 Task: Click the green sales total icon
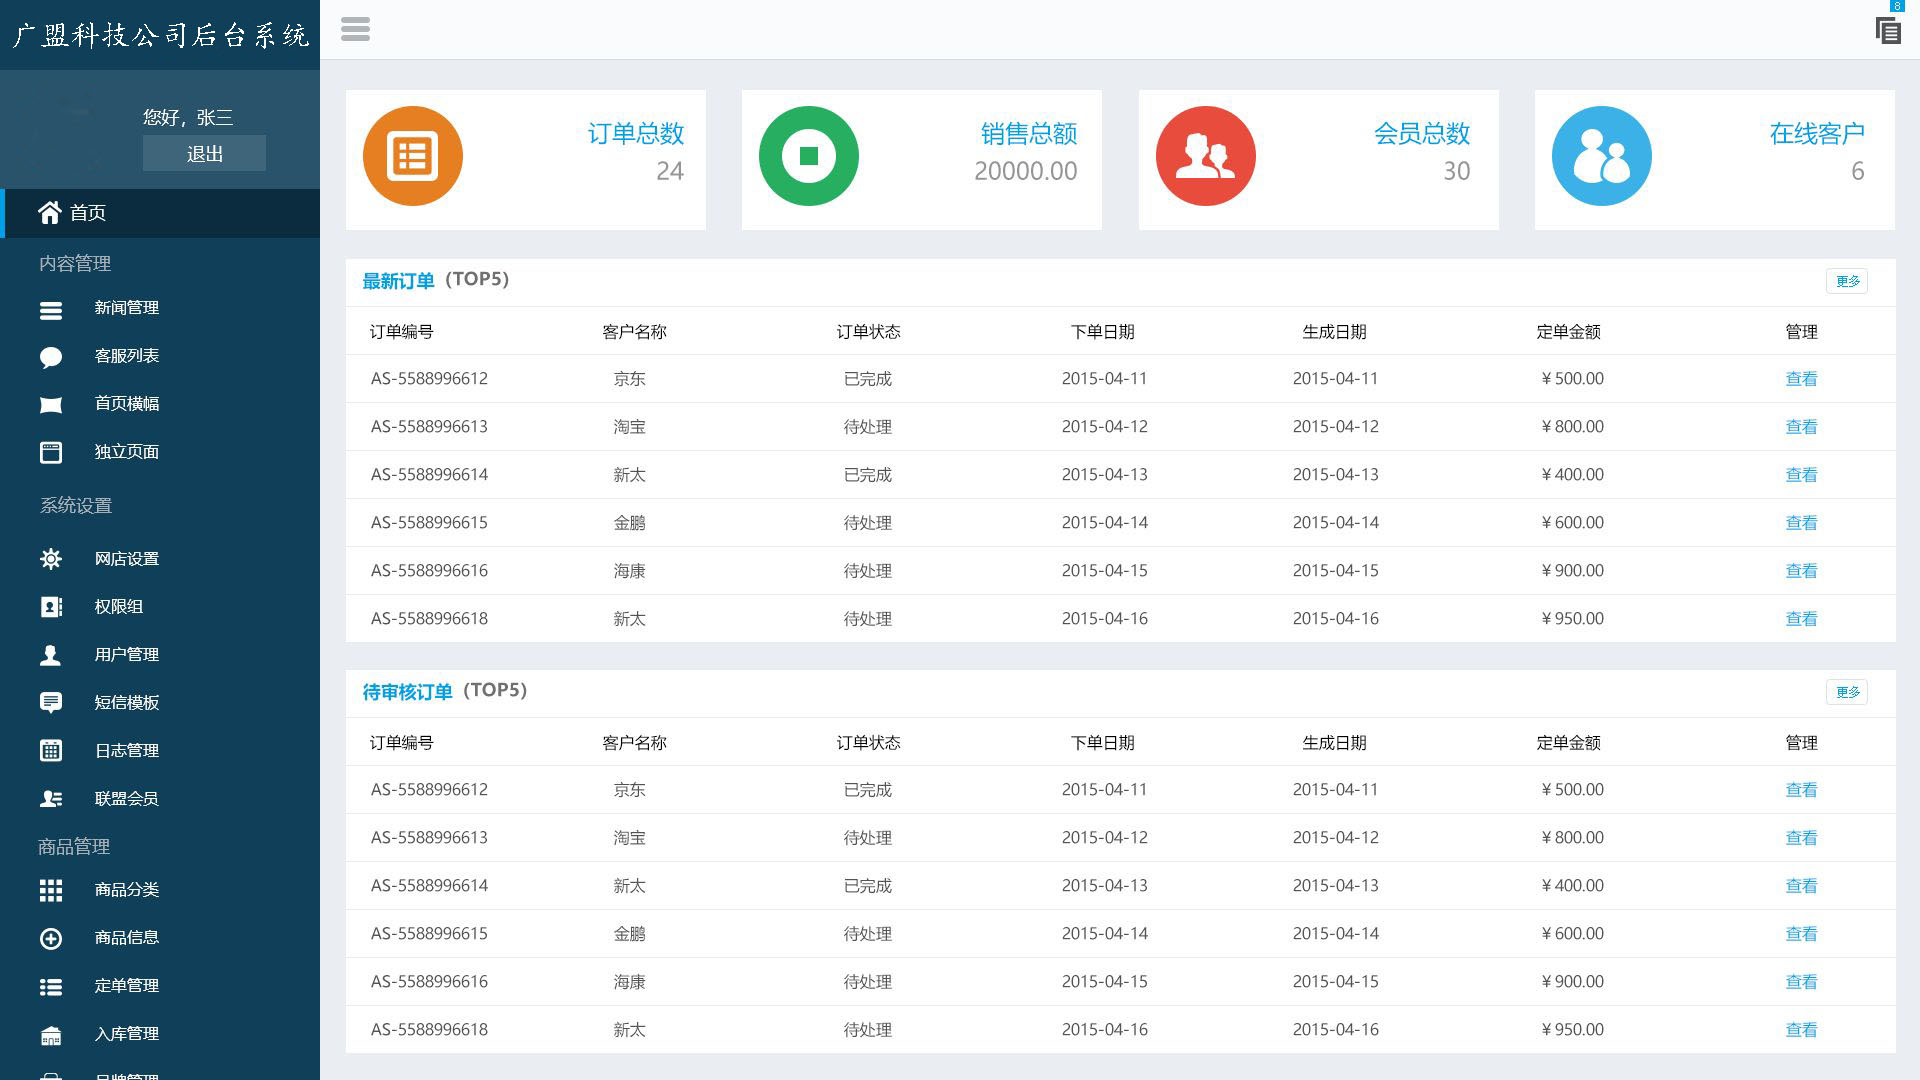[x=809, y=156]
